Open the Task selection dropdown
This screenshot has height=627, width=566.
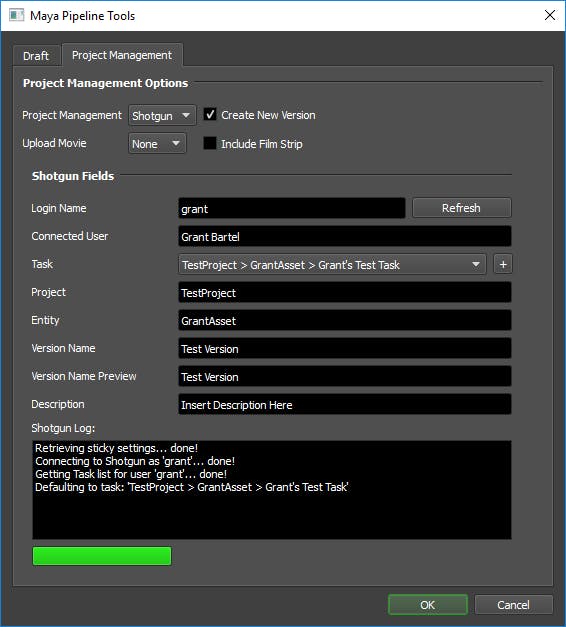[x=332, y=264]
